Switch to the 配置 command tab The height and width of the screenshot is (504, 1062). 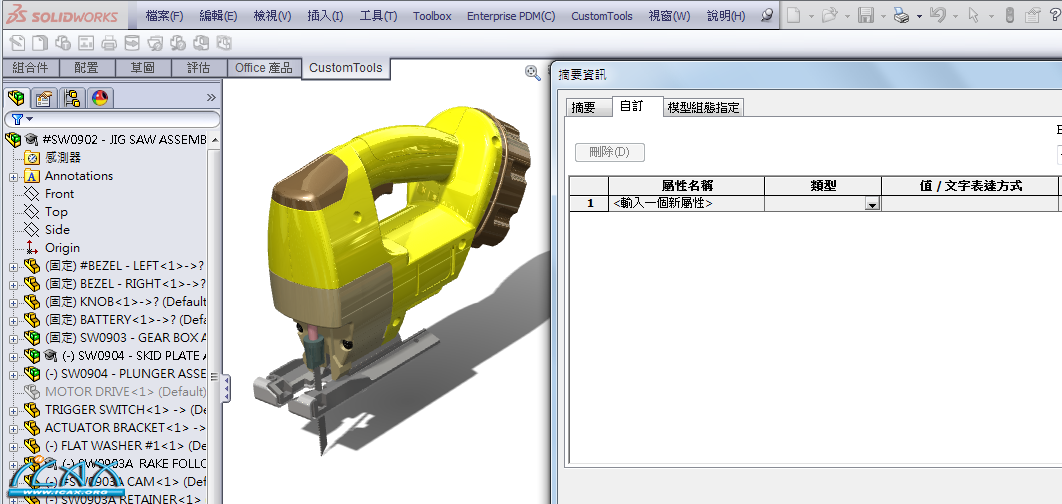pos(87,68)
